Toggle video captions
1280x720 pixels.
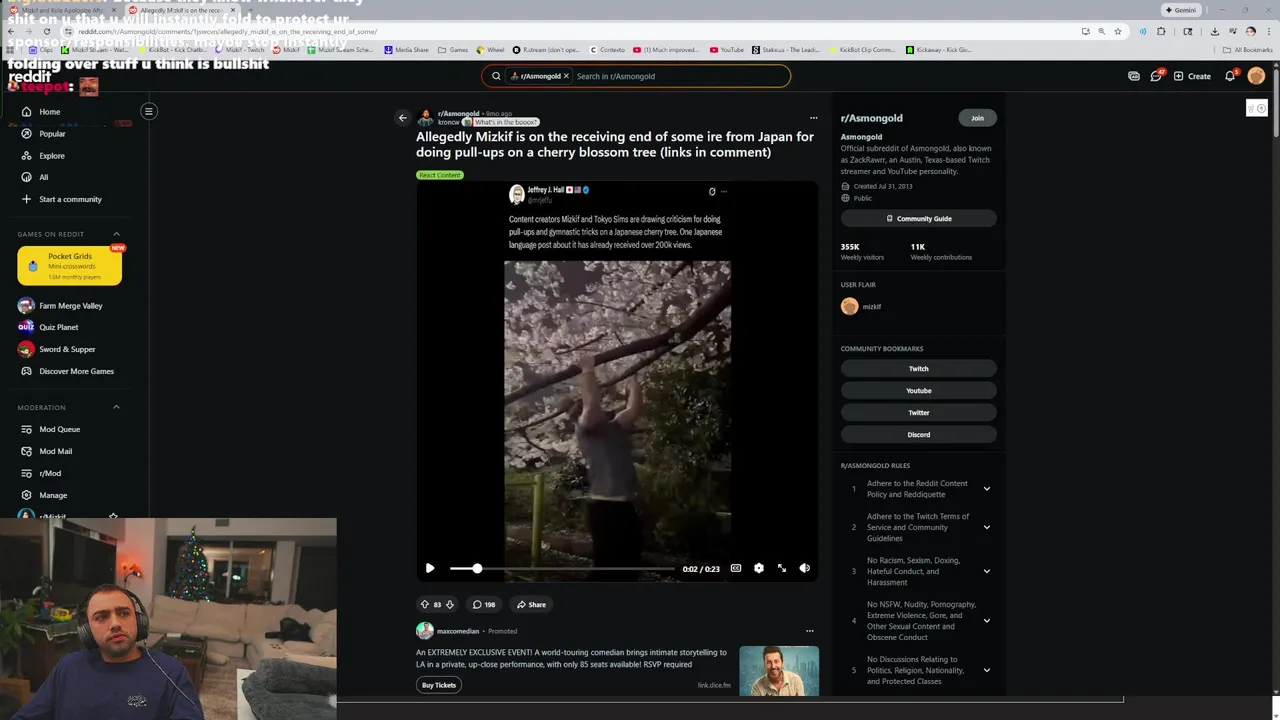[736, 568]
